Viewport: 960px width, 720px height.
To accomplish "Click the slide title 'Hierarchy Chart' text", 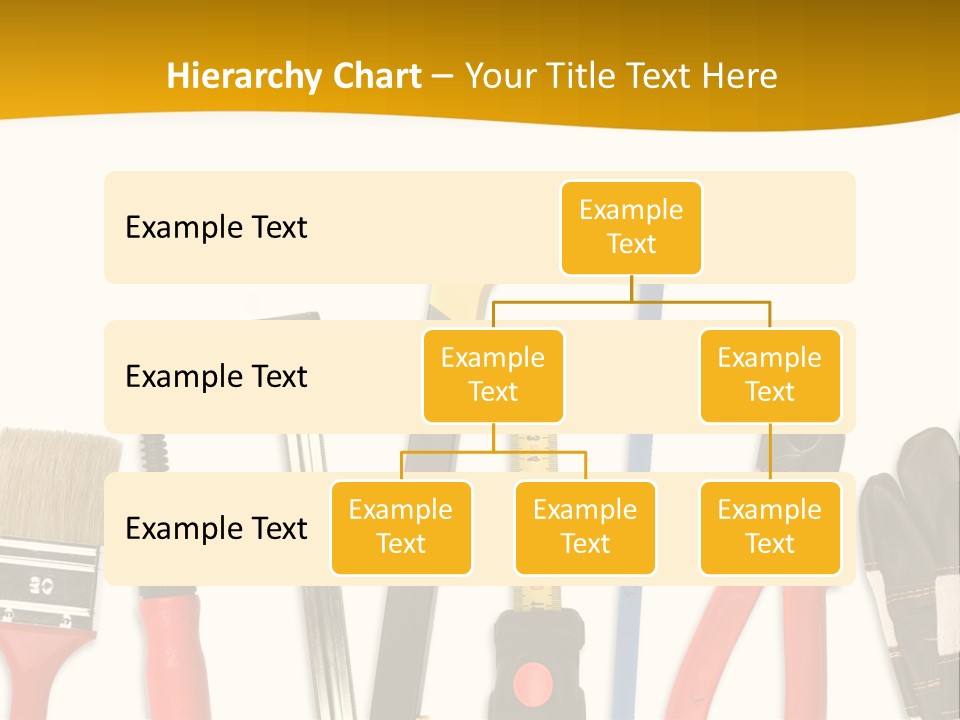I will 294,76.
